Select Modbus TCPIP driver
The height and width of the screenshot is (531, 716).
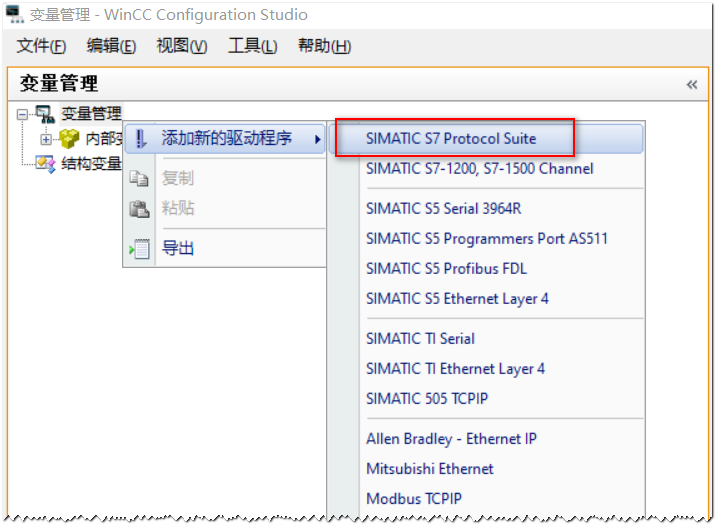414,499
